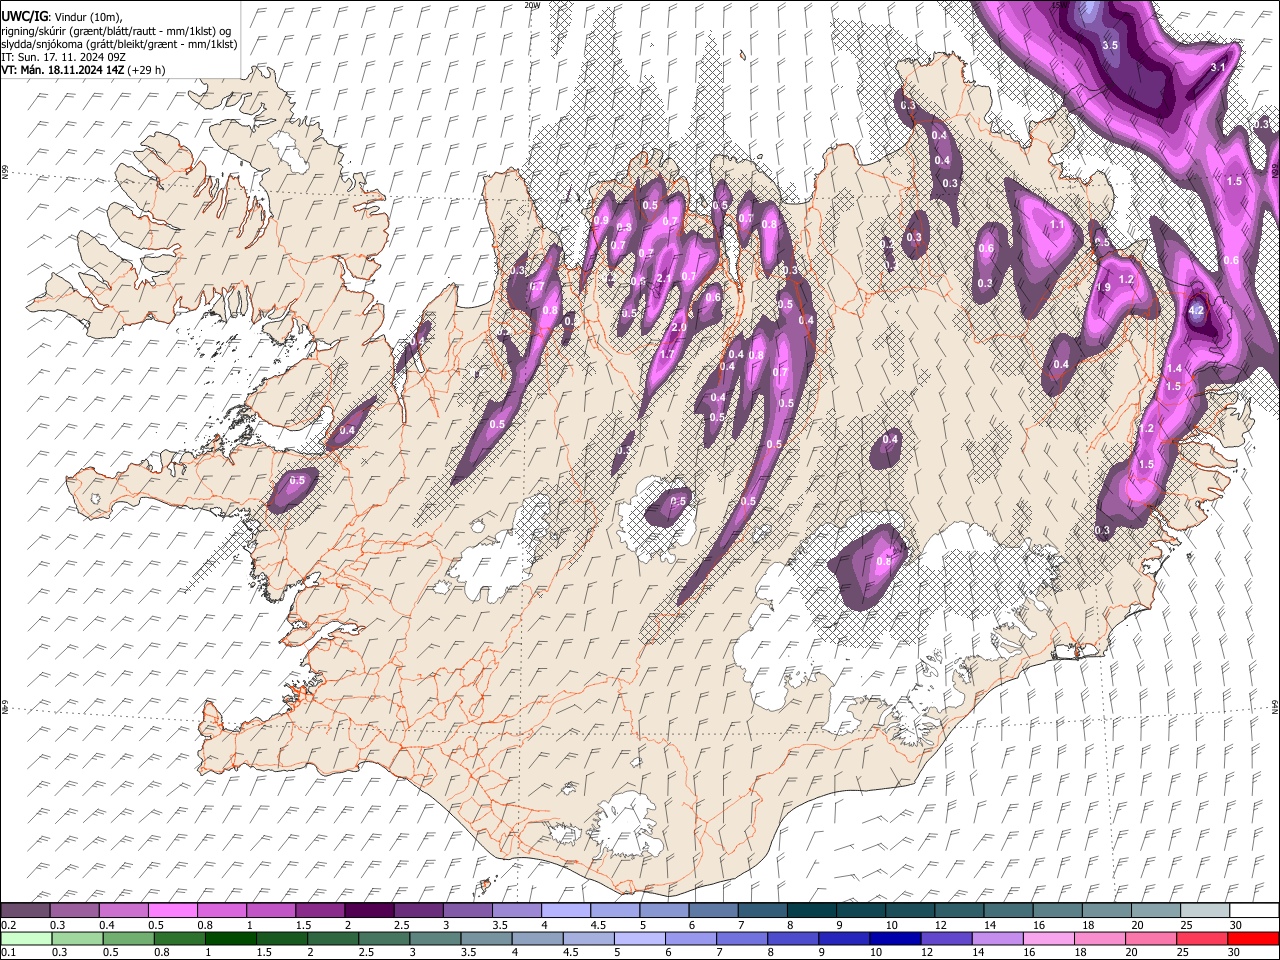Click the 1.4 precipitation value on the map
Viewport: 1280px width, 960px height.
point(1175,369)
